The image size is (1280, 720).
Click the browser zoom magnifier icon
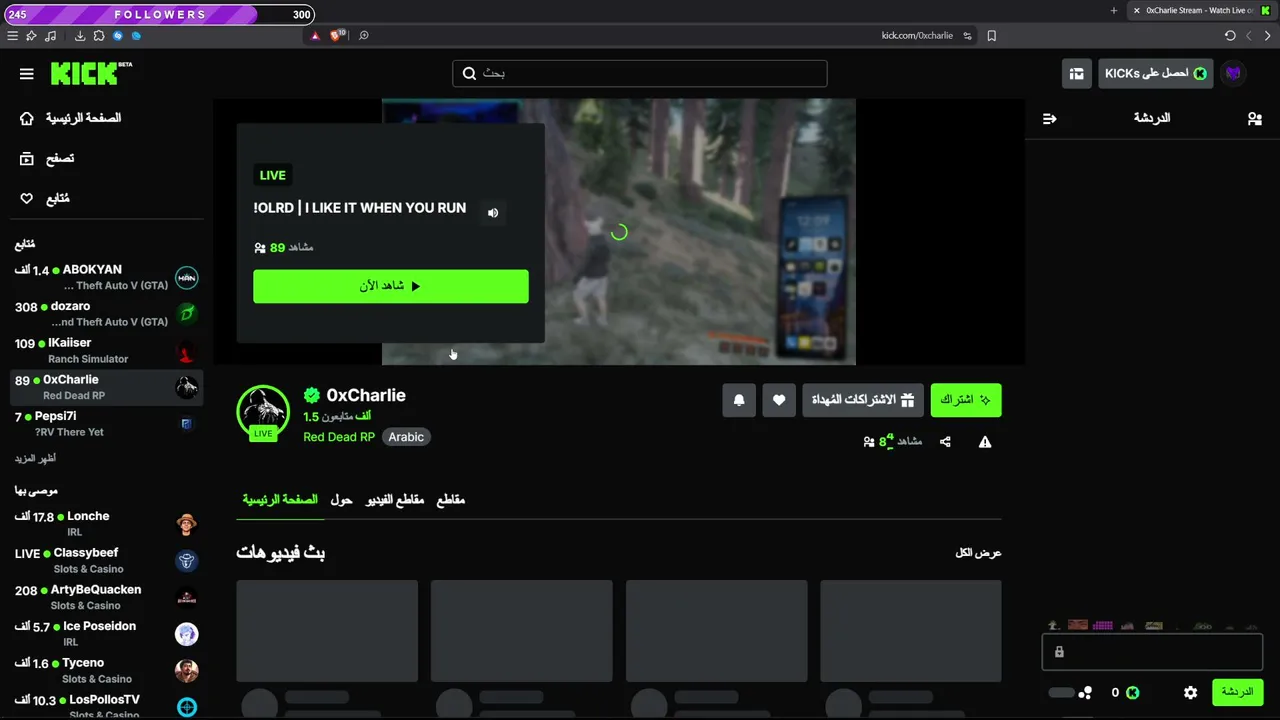click(364, 36)
